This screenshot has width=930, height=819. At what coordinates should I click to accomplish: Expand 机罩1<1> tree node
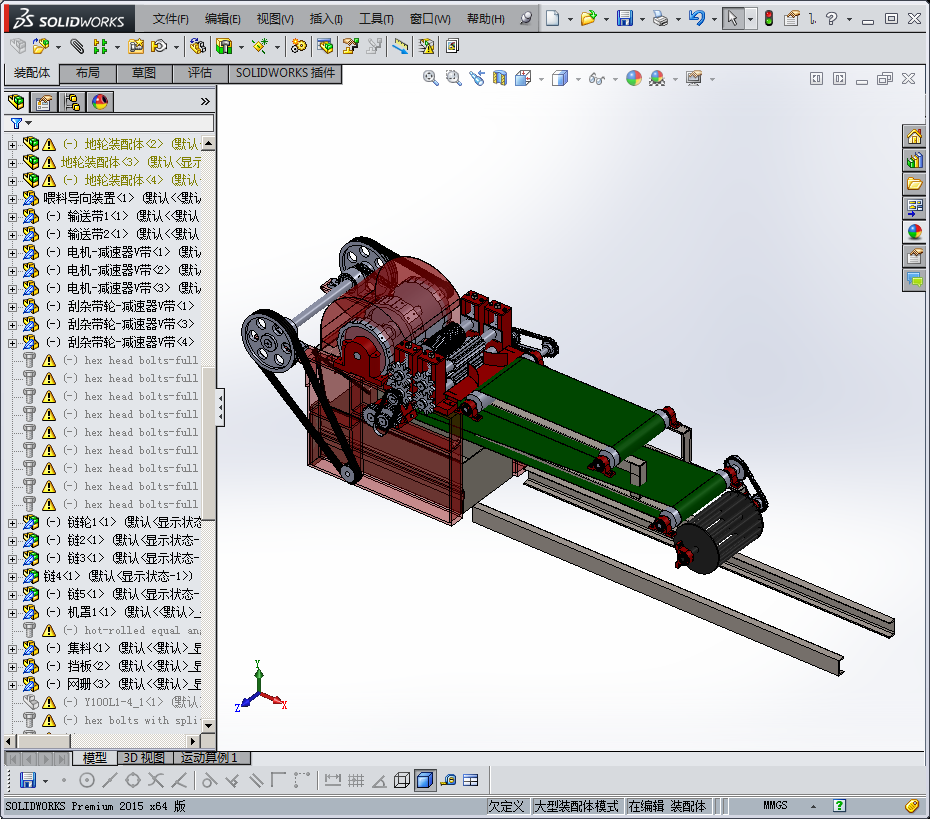12,613
